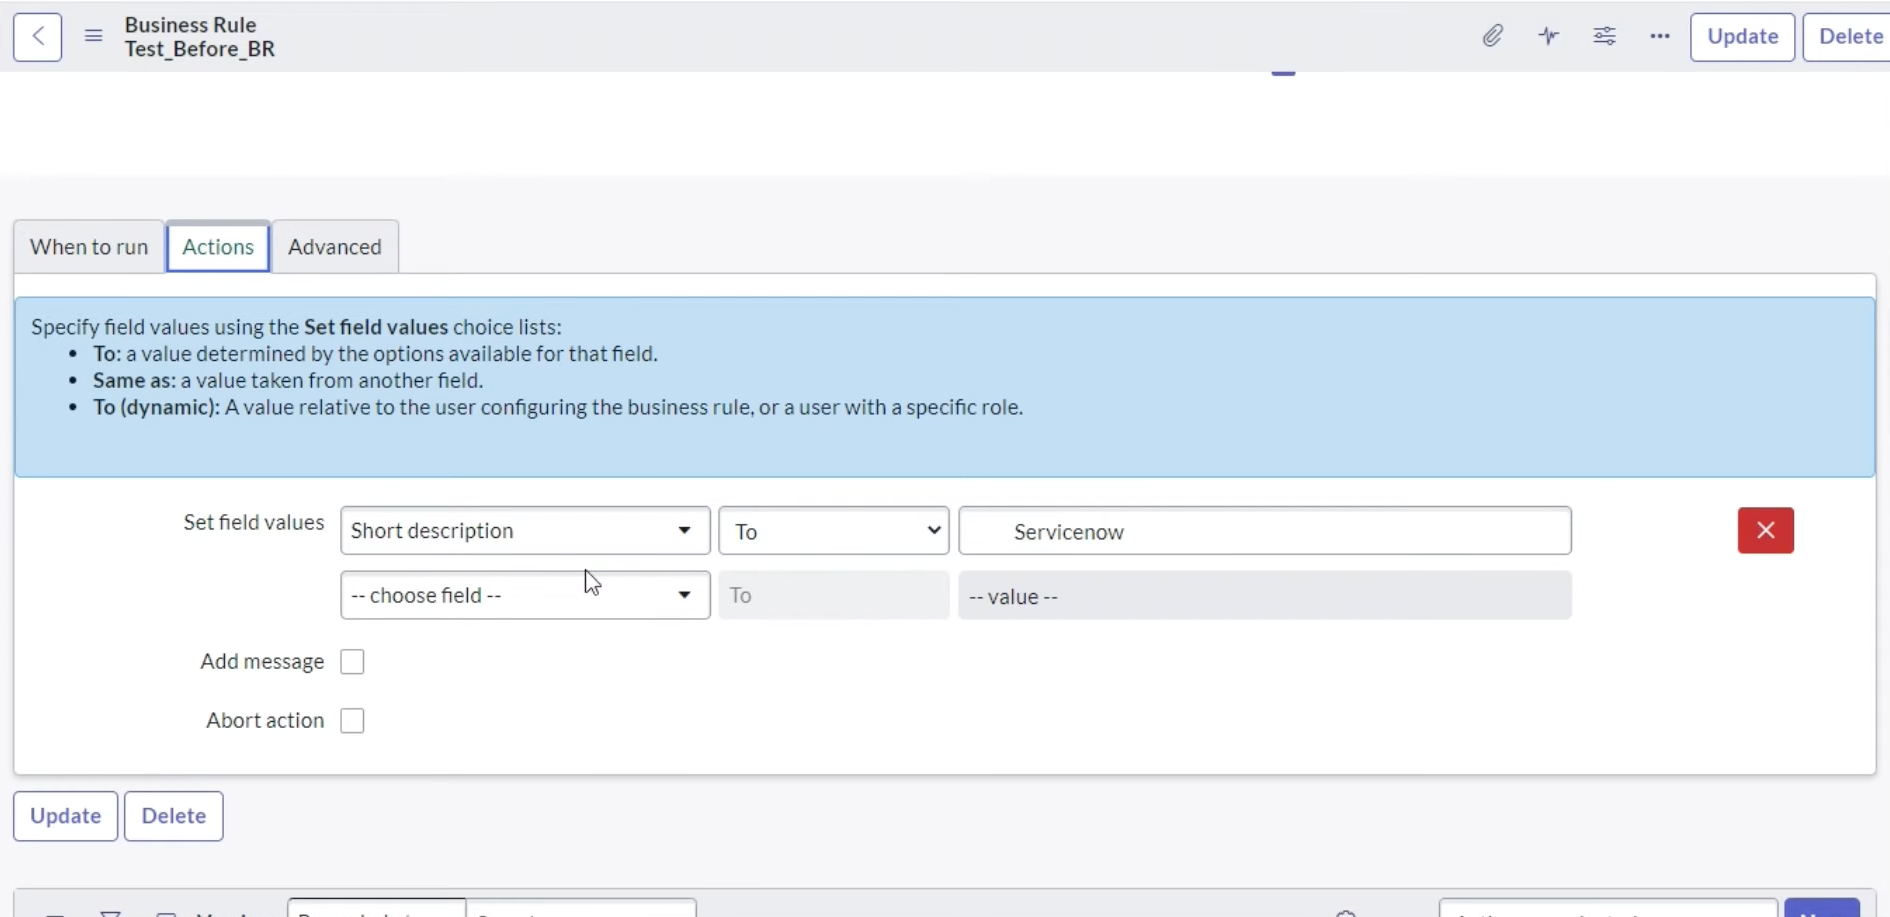This screenshot has width=1890, height=917.
Task: Click the Servicenow value input field
Action: (x=1264, y=531)
